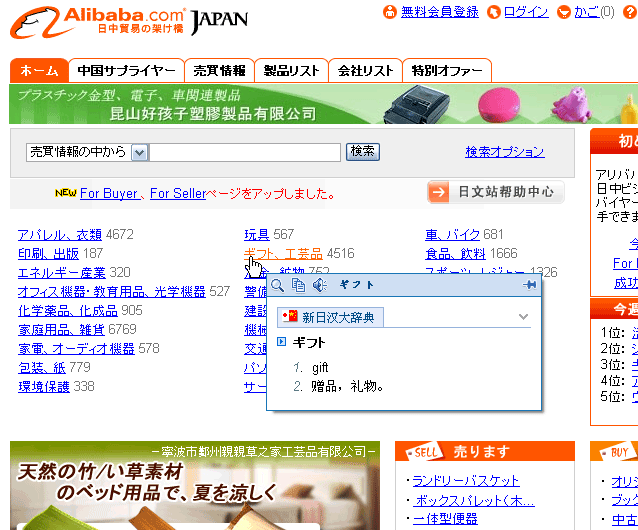Open the dictionary list chevron dropdown

pyautogui.click(x=522, y=317)
